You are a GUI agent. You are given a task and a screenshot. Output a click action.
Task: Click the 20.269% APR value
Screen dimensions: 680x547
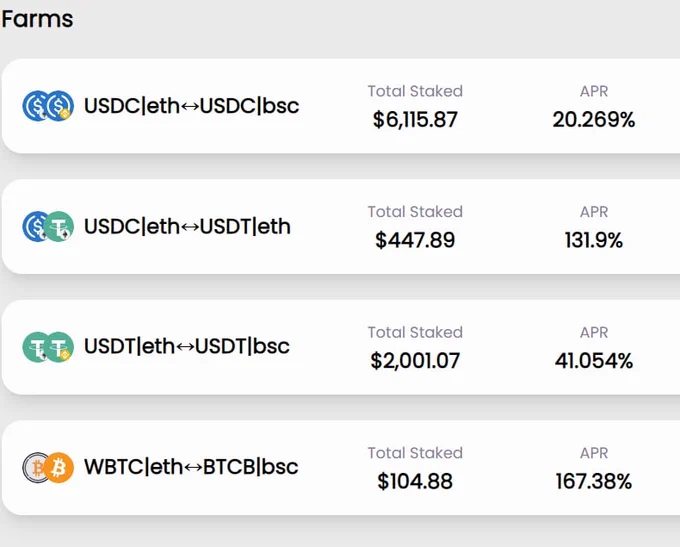pyautogui.click(x=594, y=120)
